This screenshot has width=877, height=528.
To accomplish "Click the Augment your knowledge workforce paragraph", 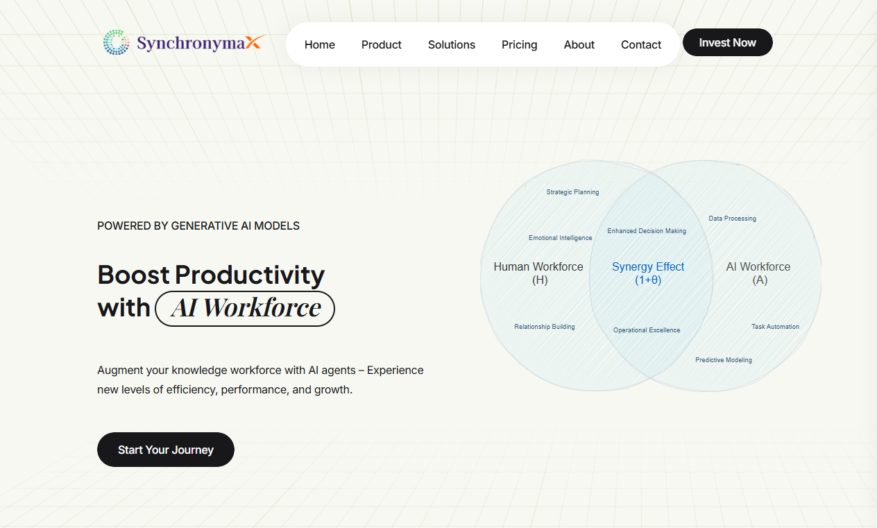I will [x=260, y=380].
